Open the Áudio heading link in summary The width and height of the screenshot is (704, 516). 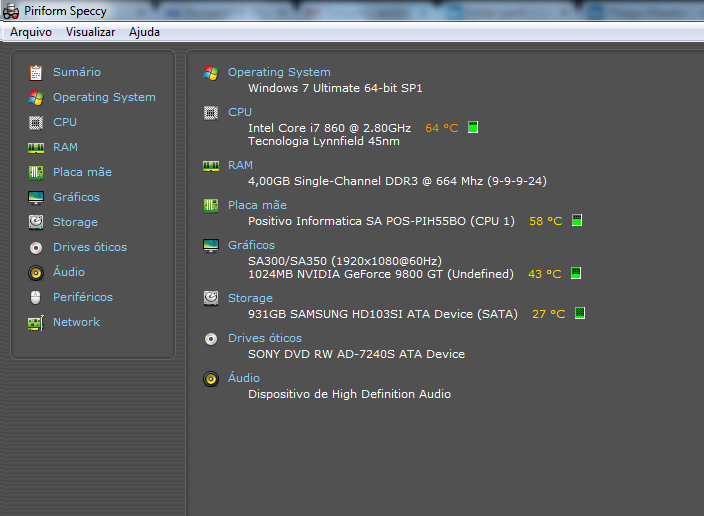click(244, 378)
